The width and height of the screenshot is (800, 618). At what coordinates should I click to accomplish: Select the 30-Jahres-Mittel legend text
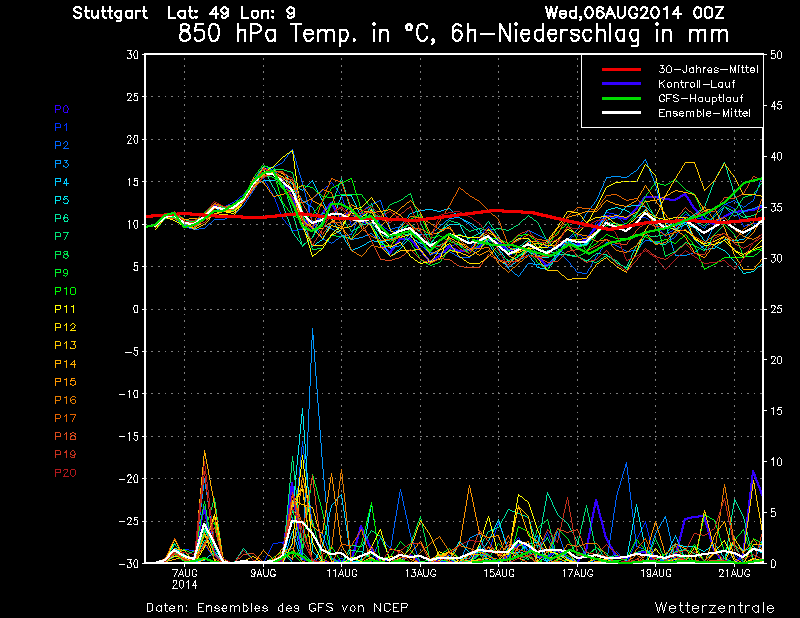(x=708, y=69)
